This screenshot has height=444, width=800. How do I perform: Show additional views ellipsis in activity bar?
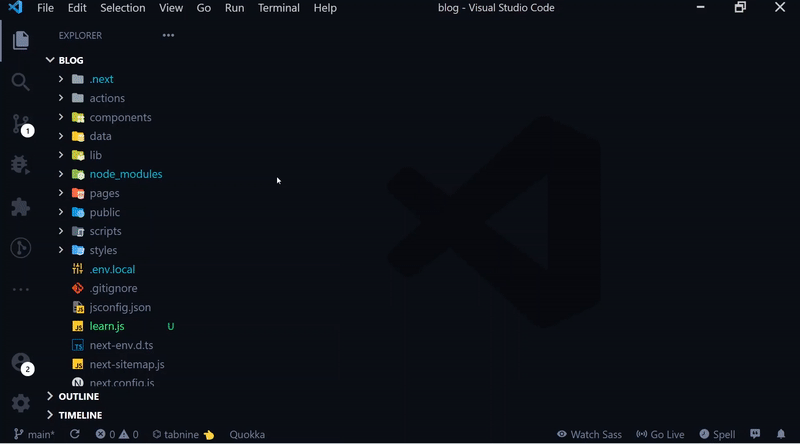tap(20, 289)
